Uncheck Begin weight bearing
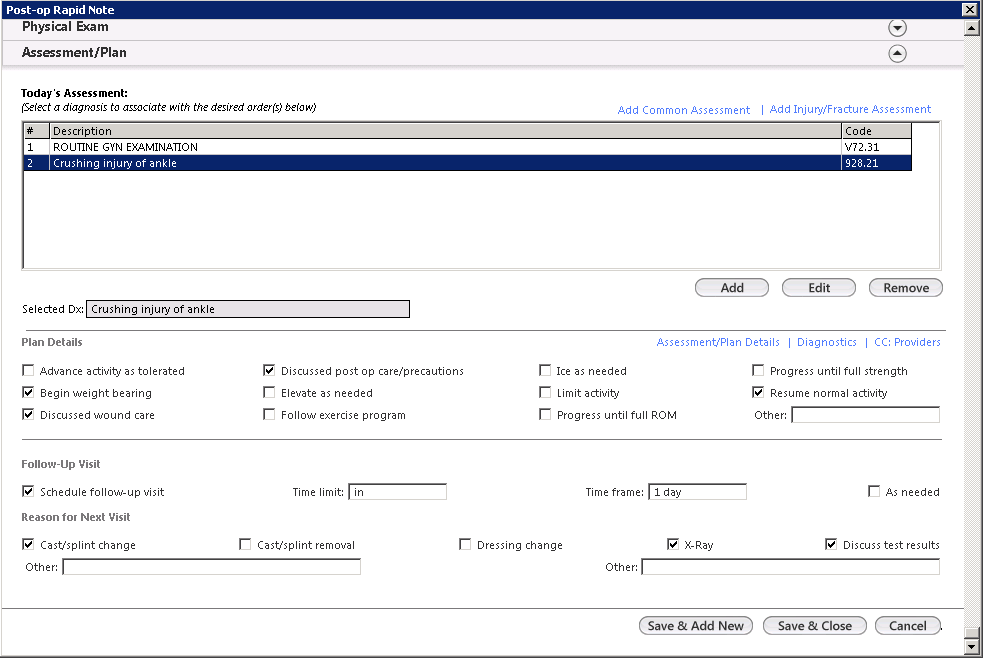This screenshot has height=658, width=983. 28,392
